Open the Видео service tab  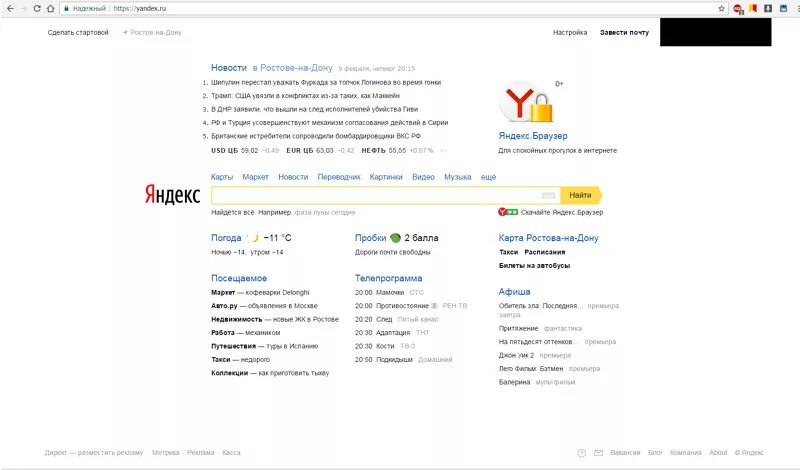[423, 177]
